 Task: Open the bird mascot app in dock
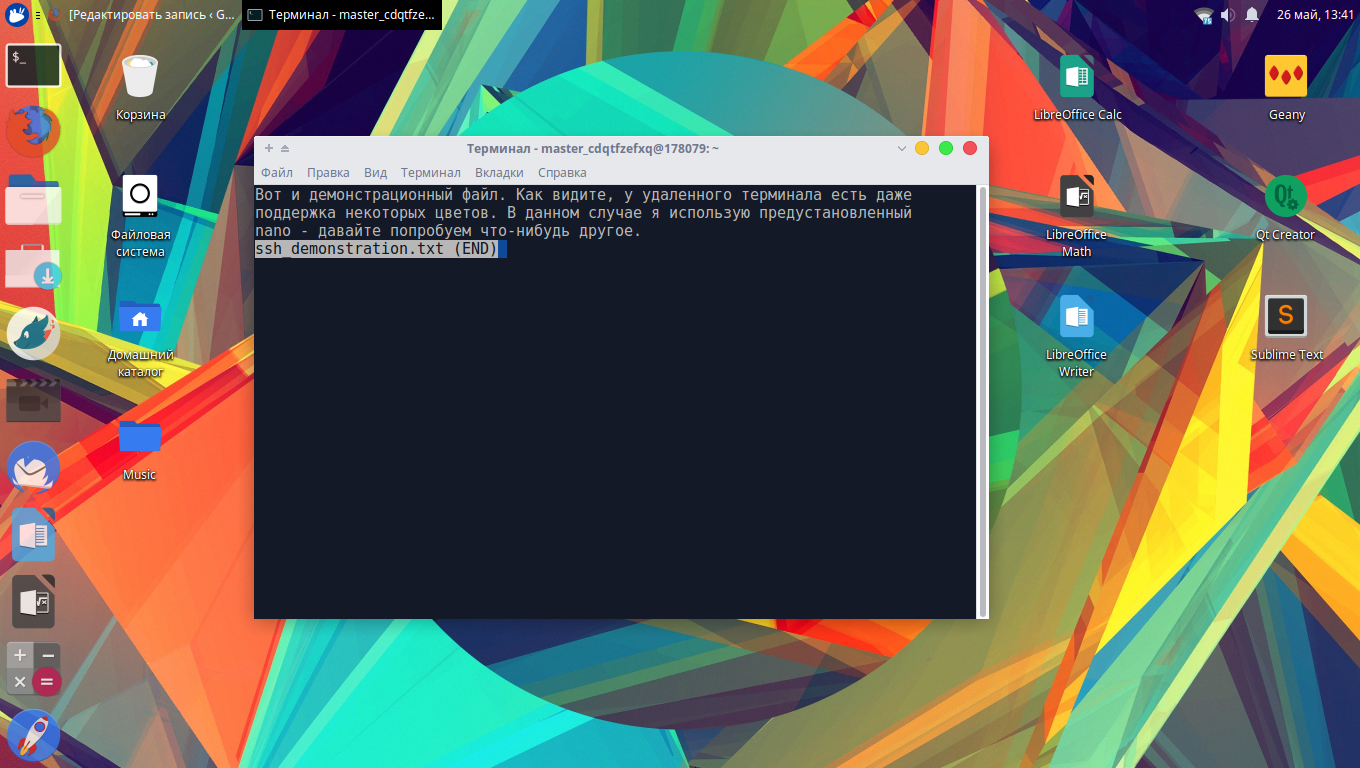pyautogui.click(x=33, y=333)
